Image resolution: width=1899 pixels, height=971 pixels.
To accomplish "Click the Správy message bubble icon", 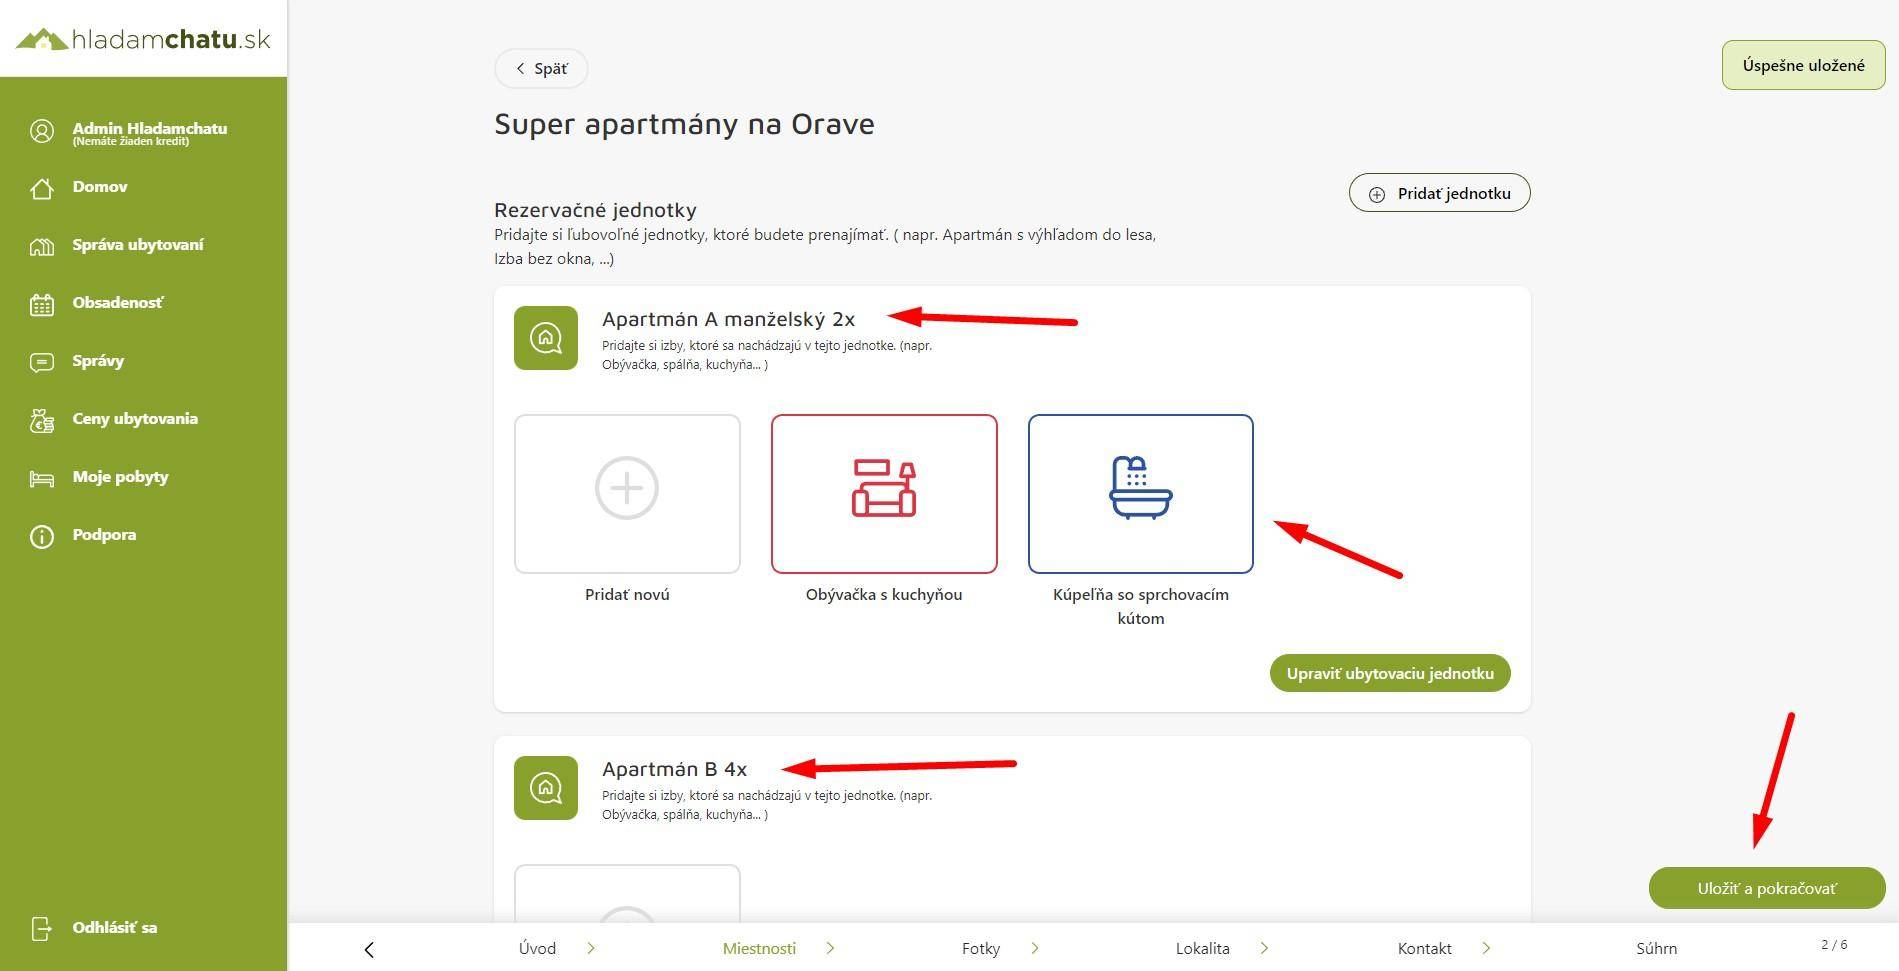I will tap(42, 362).
